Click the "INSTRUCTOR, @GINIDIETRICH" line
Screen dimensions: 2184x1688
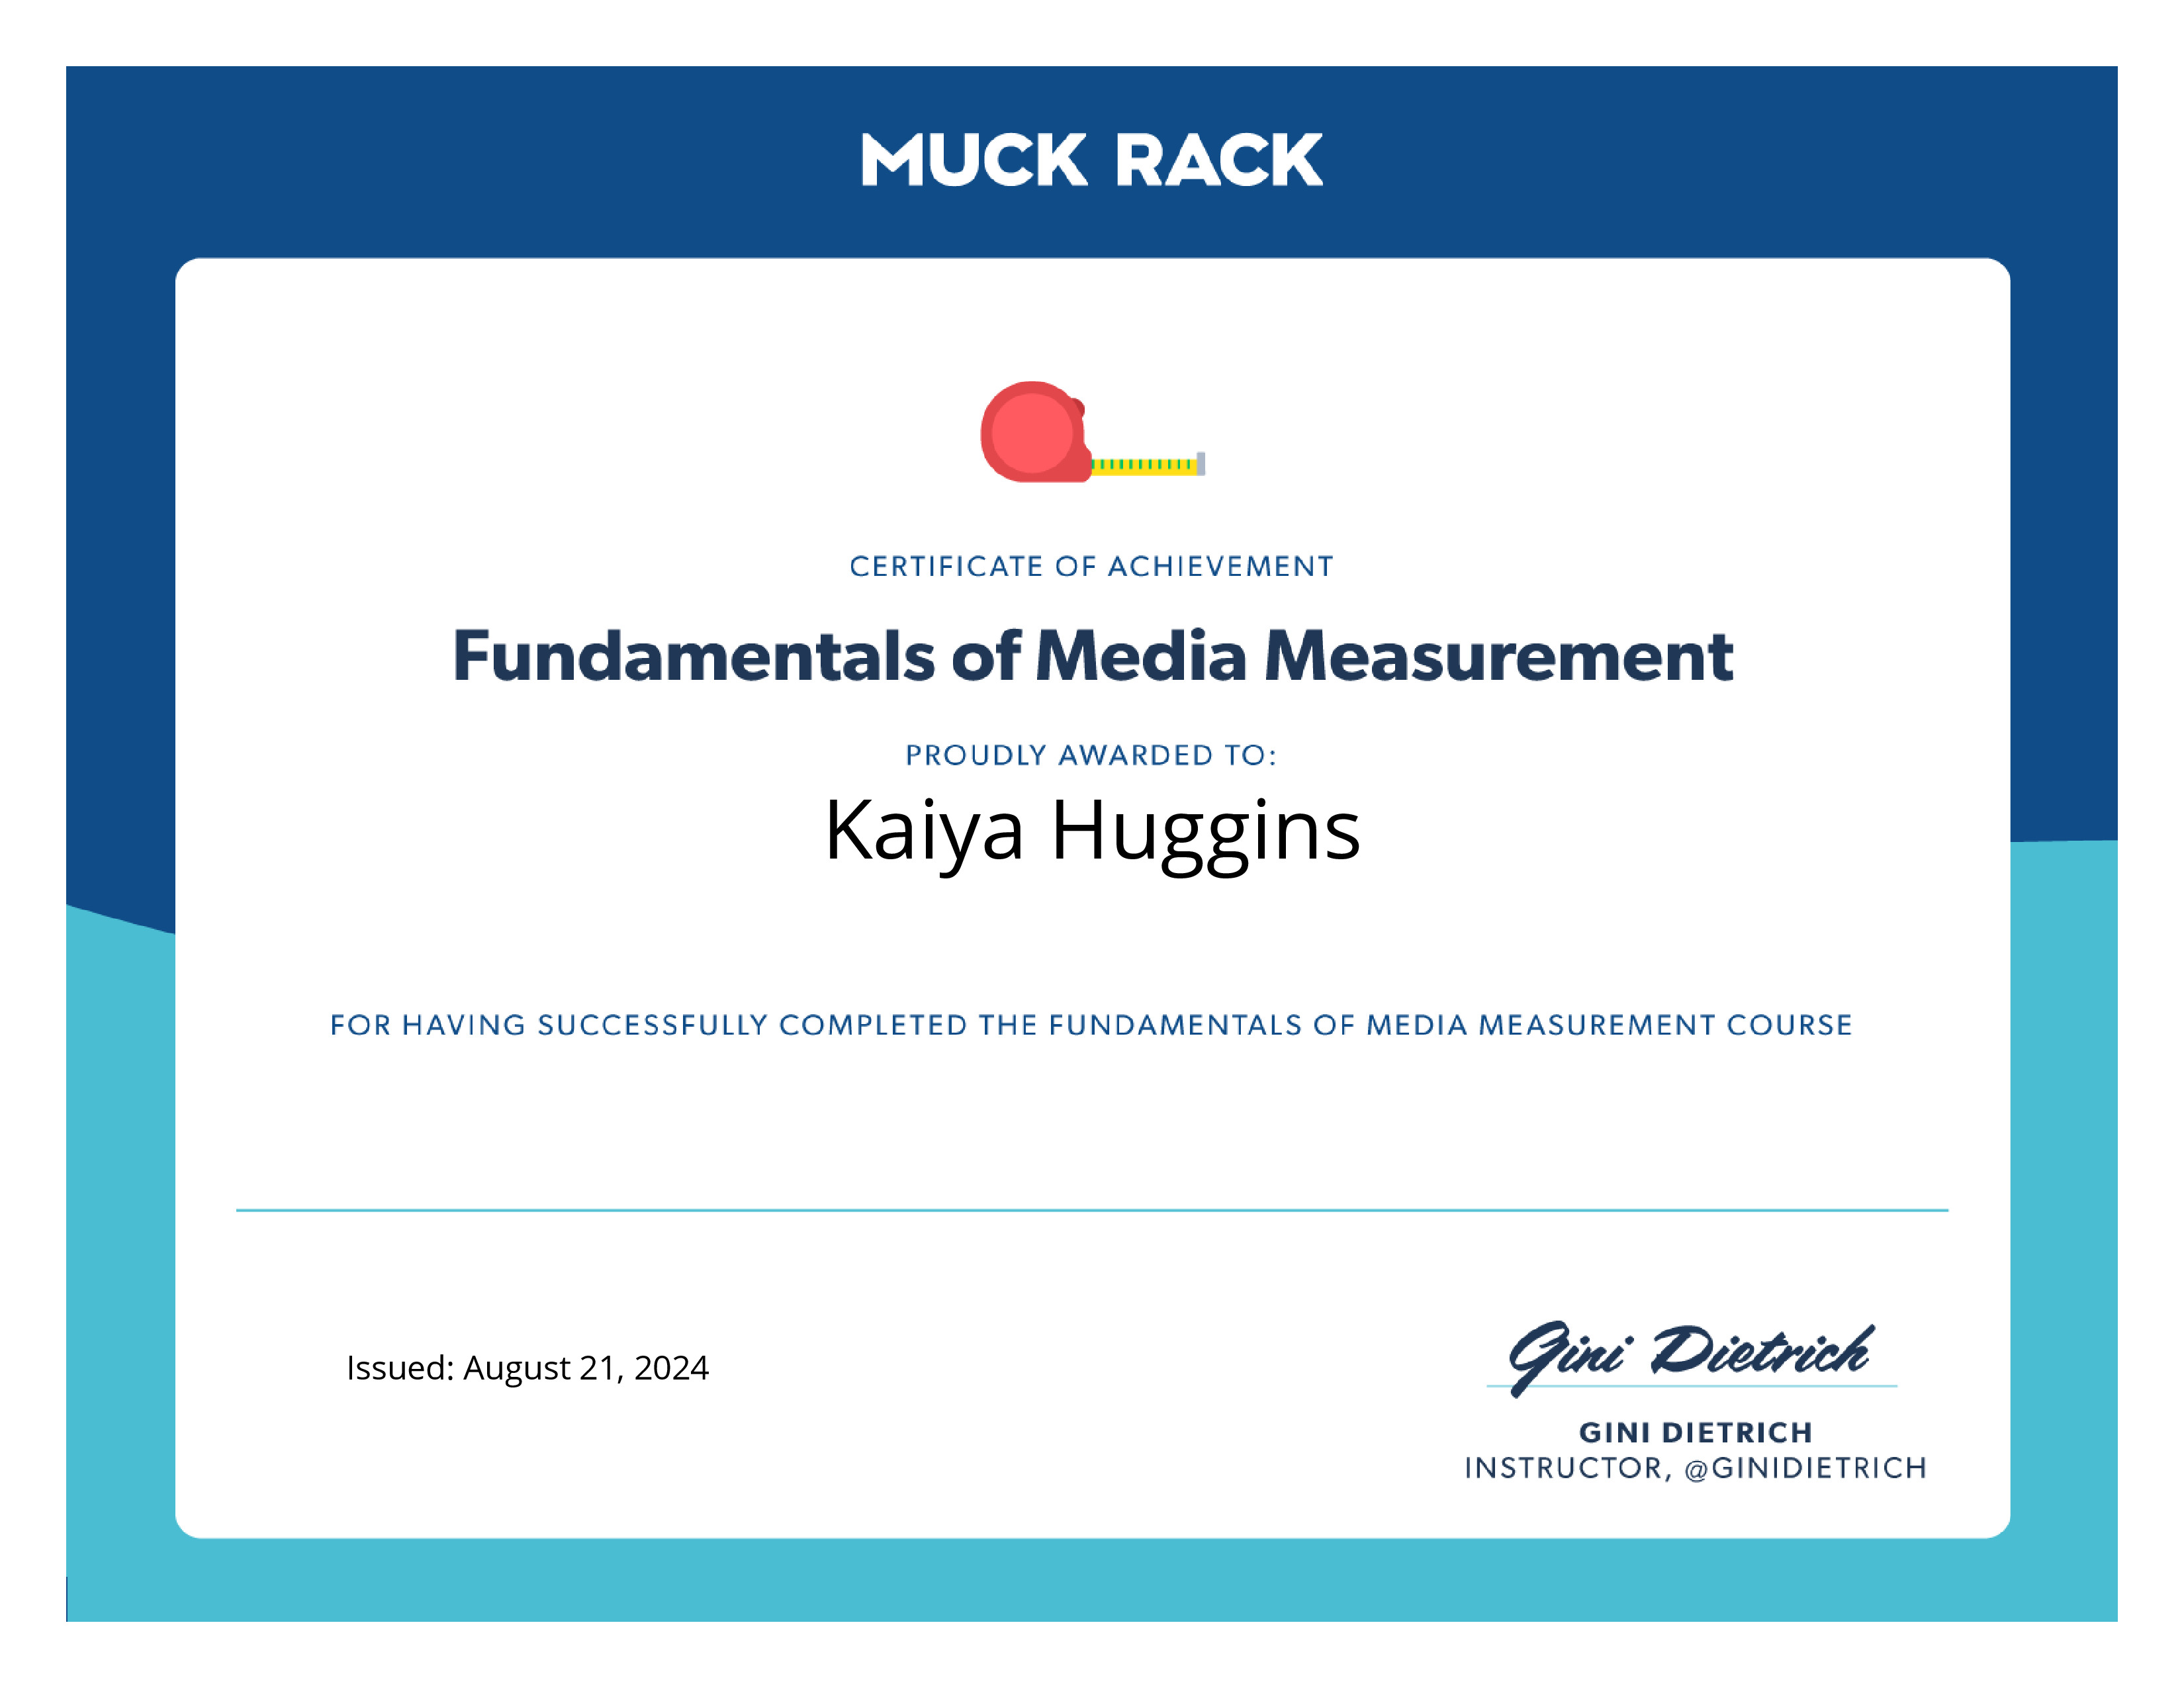click(1696, 1468)
